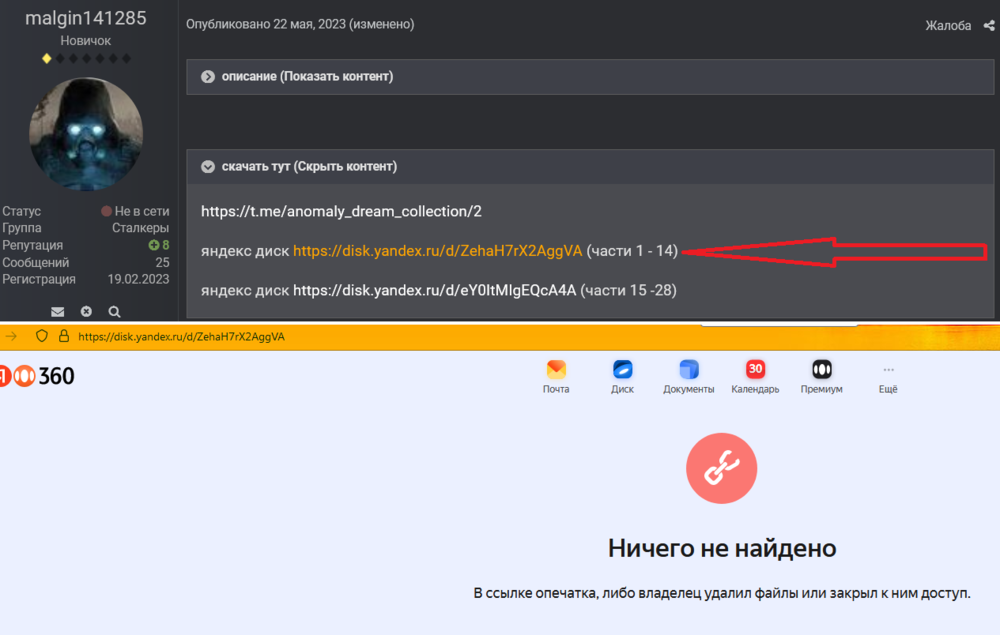Open the malgin141285 username profile
This screenshot has width=1000, height=635.
point(86,18)
